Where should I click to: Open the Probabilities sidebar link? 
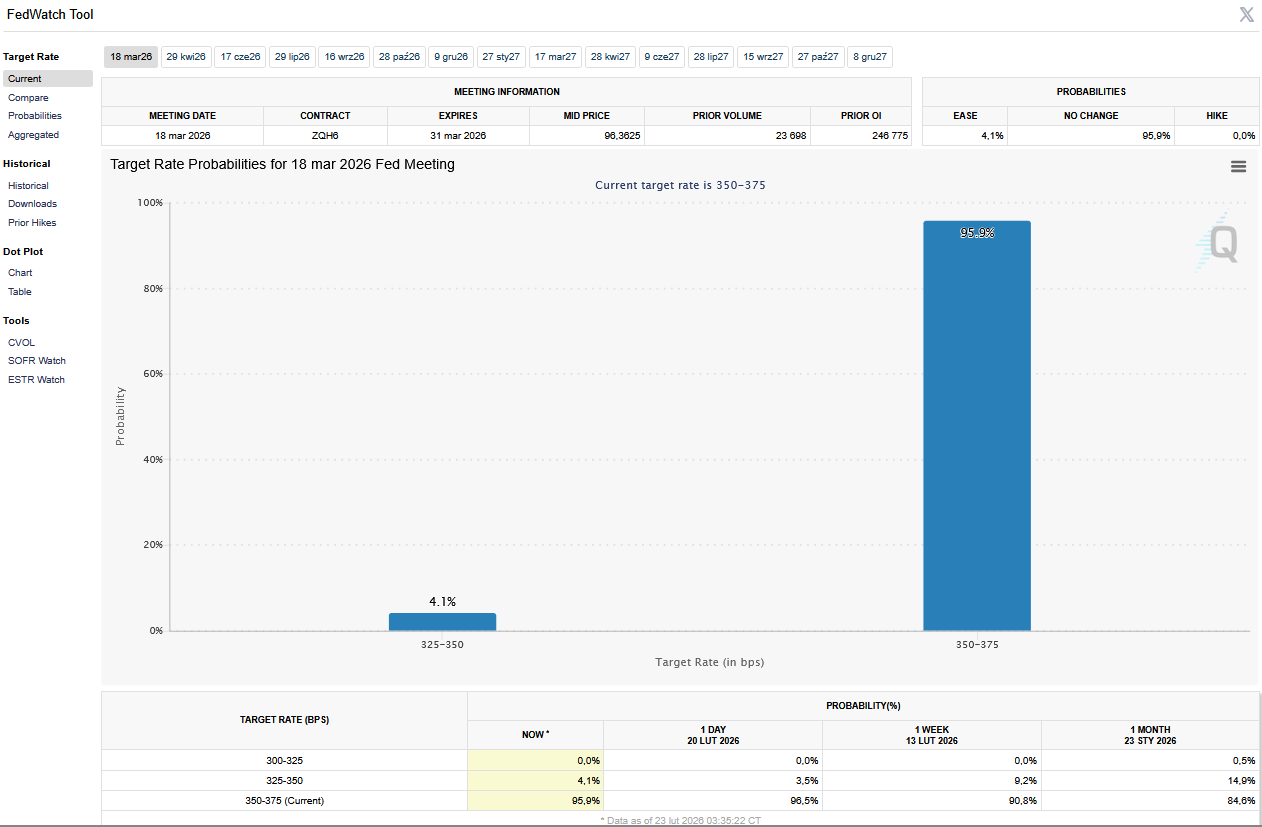coord(35,116)
